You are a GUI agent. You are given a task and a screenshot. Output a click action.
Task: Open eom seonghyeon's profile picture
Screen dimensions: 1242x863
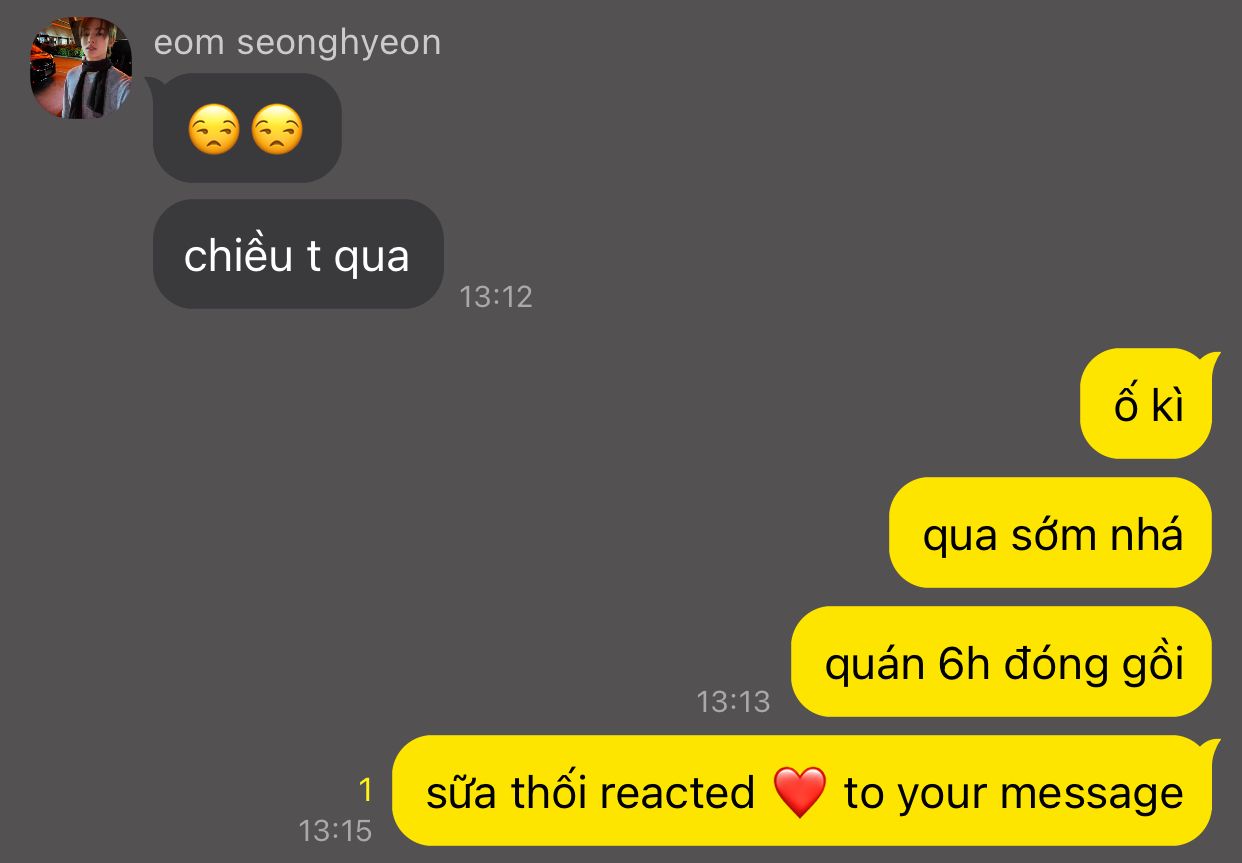pyautogui.click(x=81, y=68)
